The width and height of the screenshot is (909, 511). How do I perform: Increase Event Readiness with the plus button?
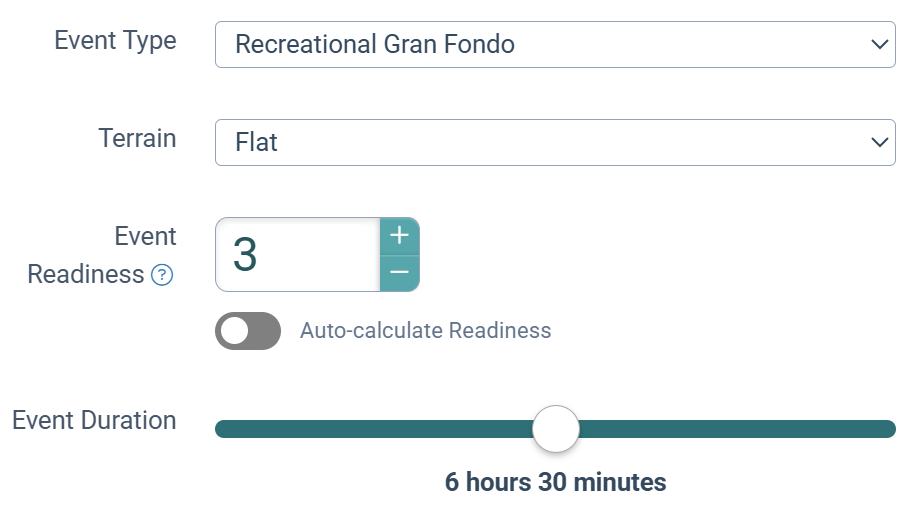pyautogui.click(x=399, y=236)
